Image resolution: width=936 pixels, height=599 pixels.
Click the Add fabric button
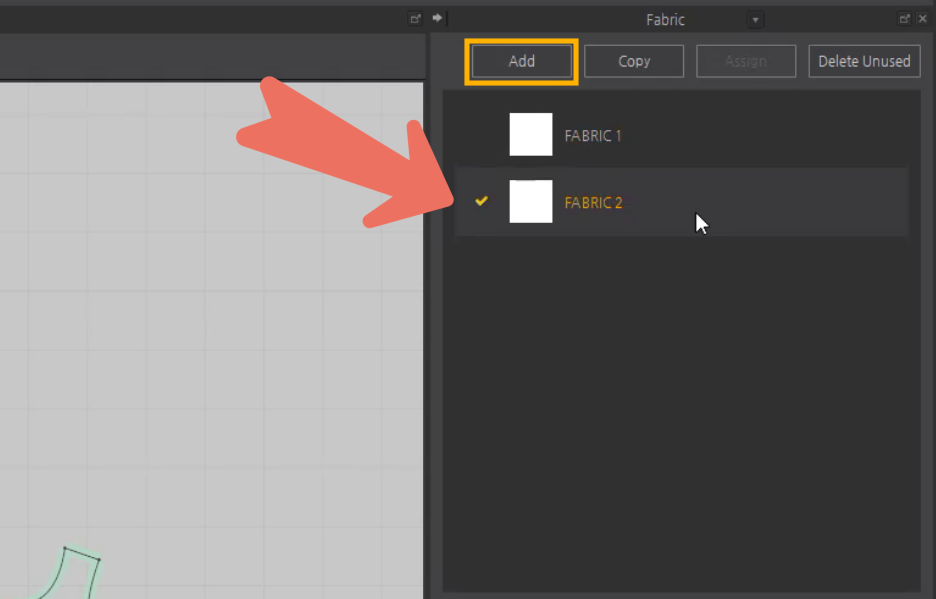(x=521, y=62)
